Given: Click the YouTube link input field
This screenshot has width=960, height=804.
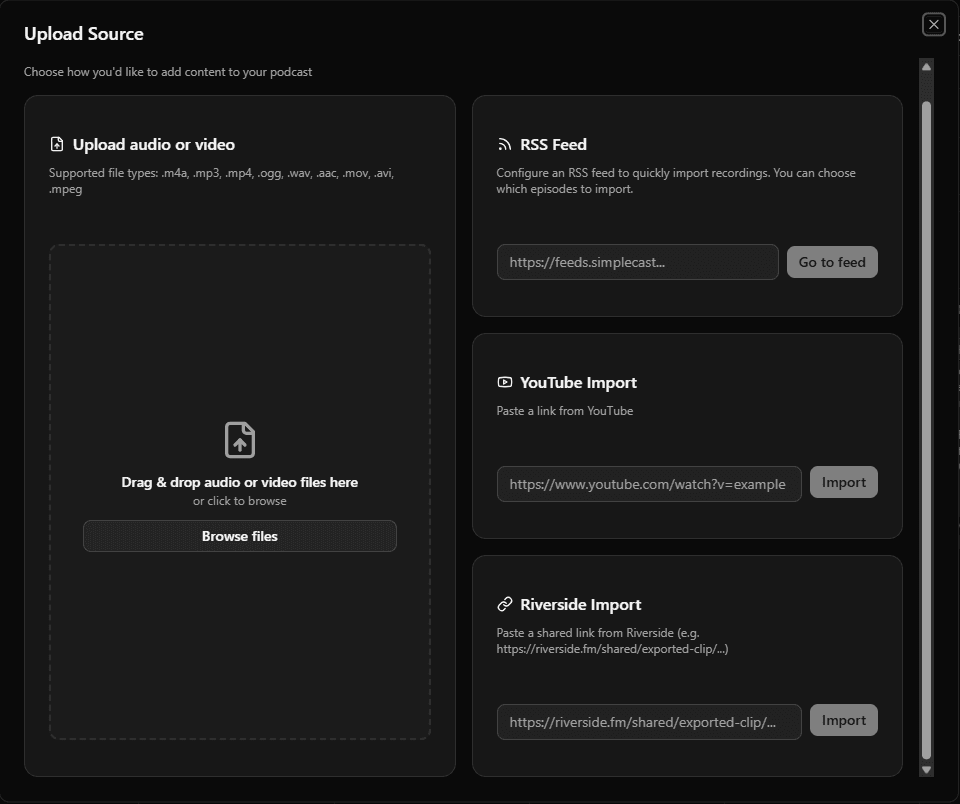Looking at the screenshot, I should point(648,483).
